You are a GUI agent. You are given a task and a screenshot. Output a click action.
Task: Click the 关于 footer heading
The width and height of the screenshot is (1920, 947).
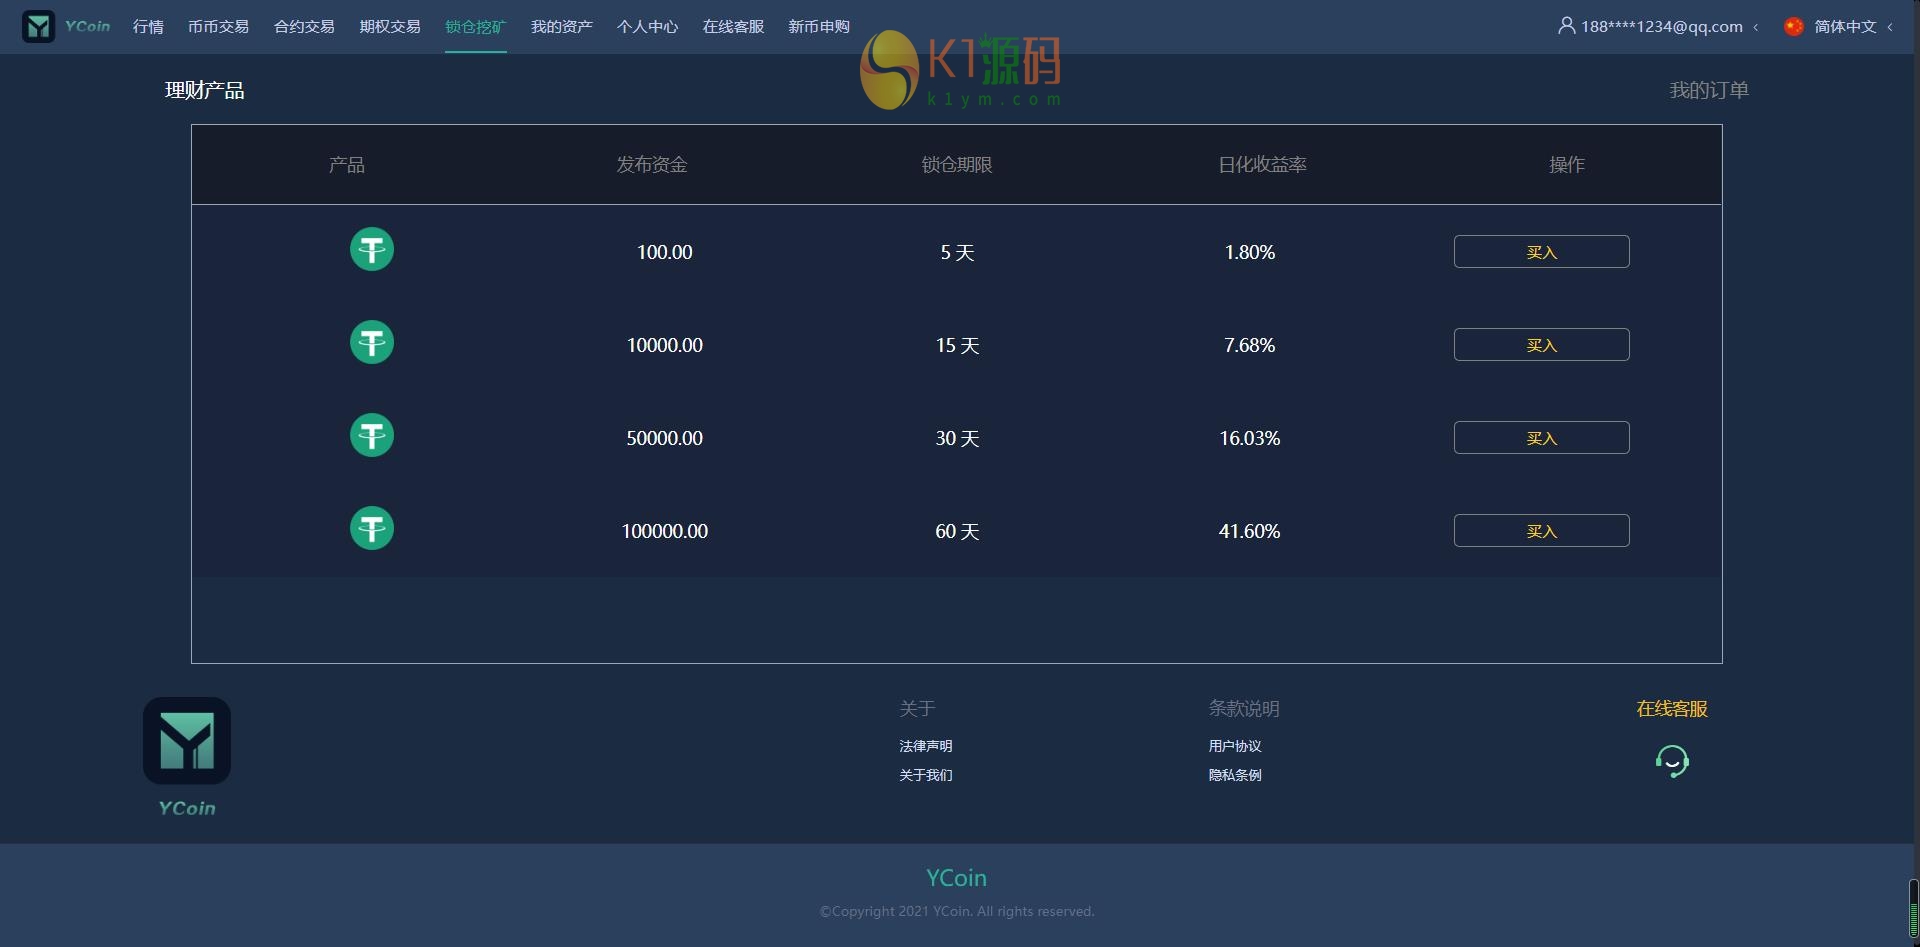tap(917, 709)
